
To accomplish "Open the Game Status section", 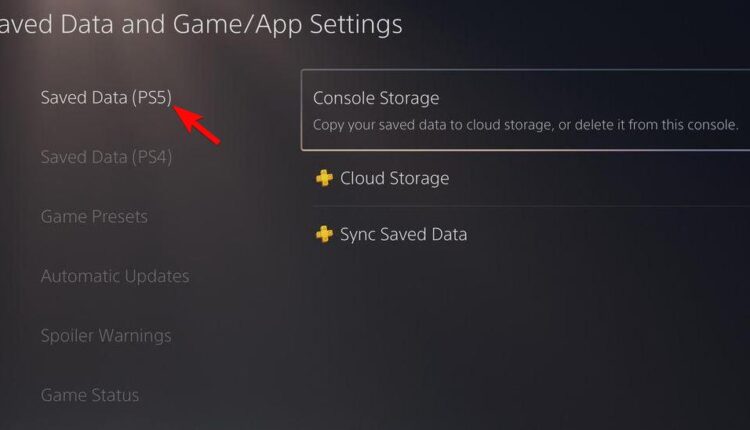I will (90, 395).
